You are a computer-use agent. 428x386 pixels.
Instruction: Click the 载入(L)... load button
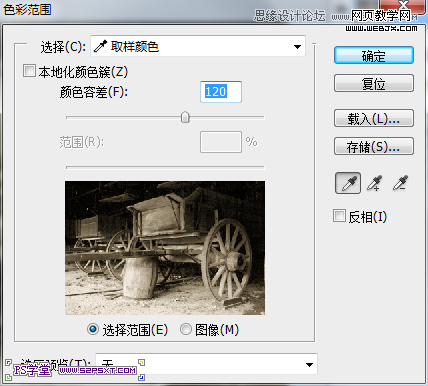coord(374,118)
